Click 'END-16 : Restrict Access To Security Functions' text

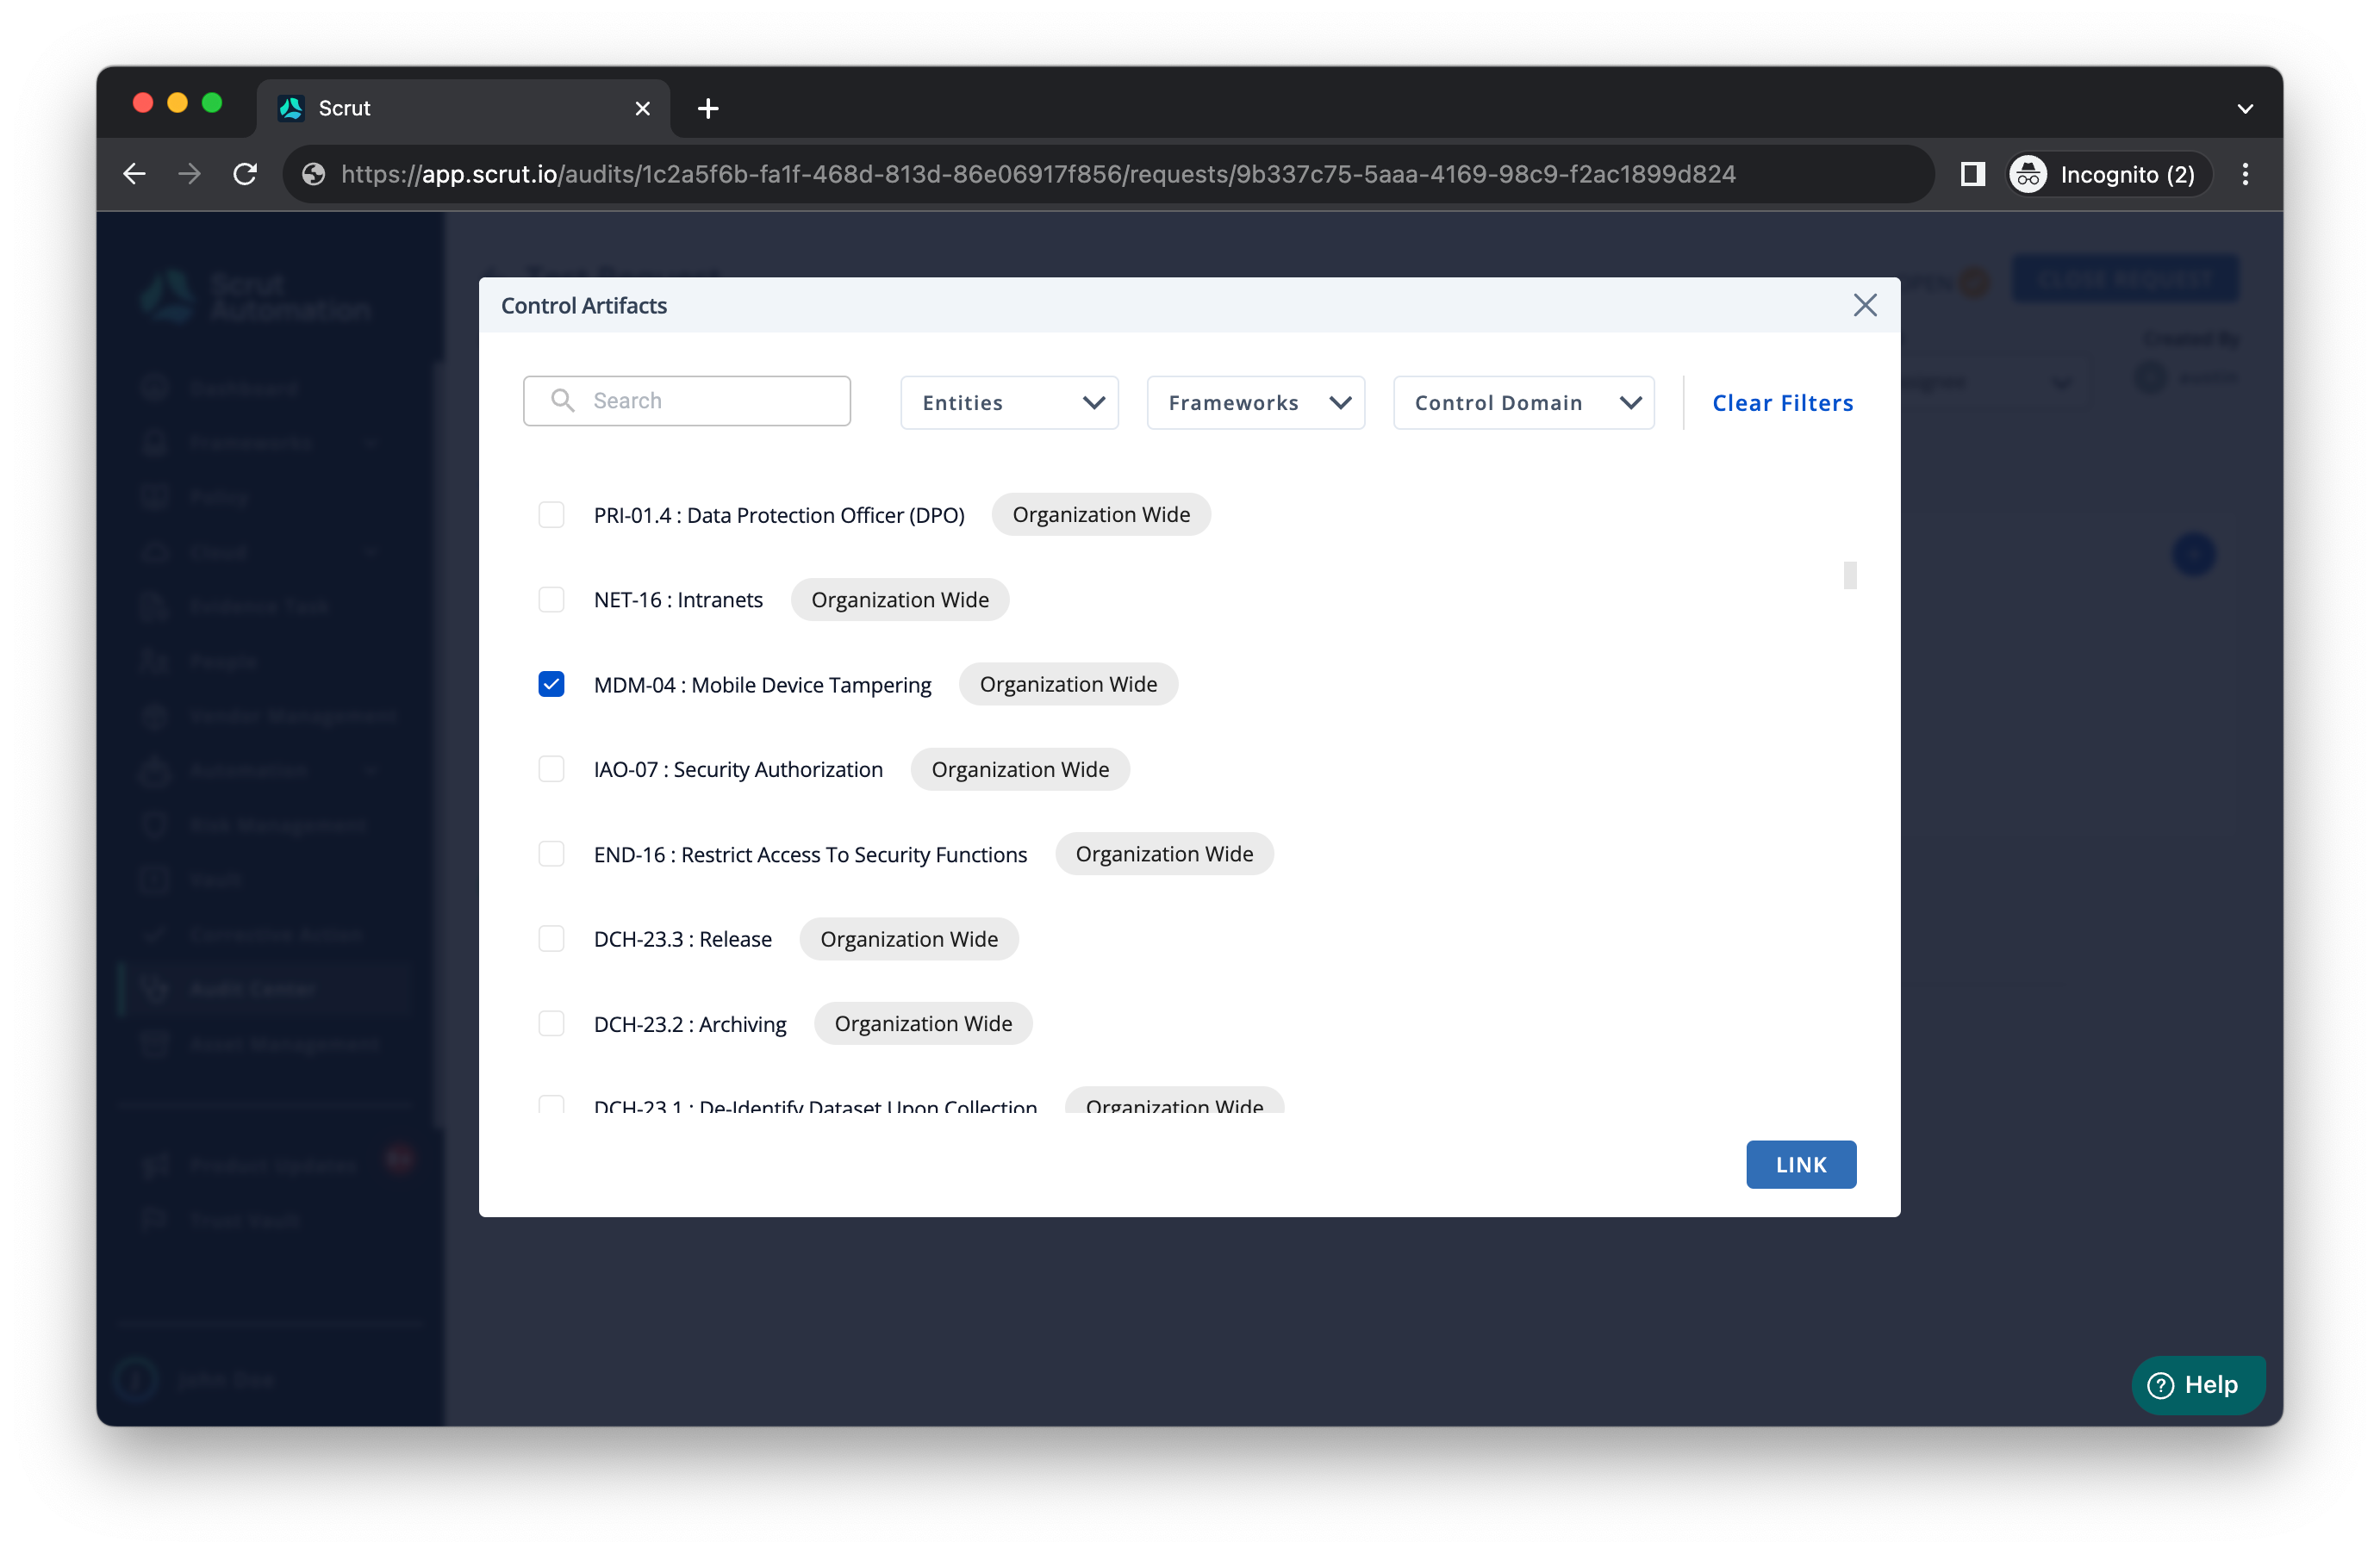[x=810, y=855]
